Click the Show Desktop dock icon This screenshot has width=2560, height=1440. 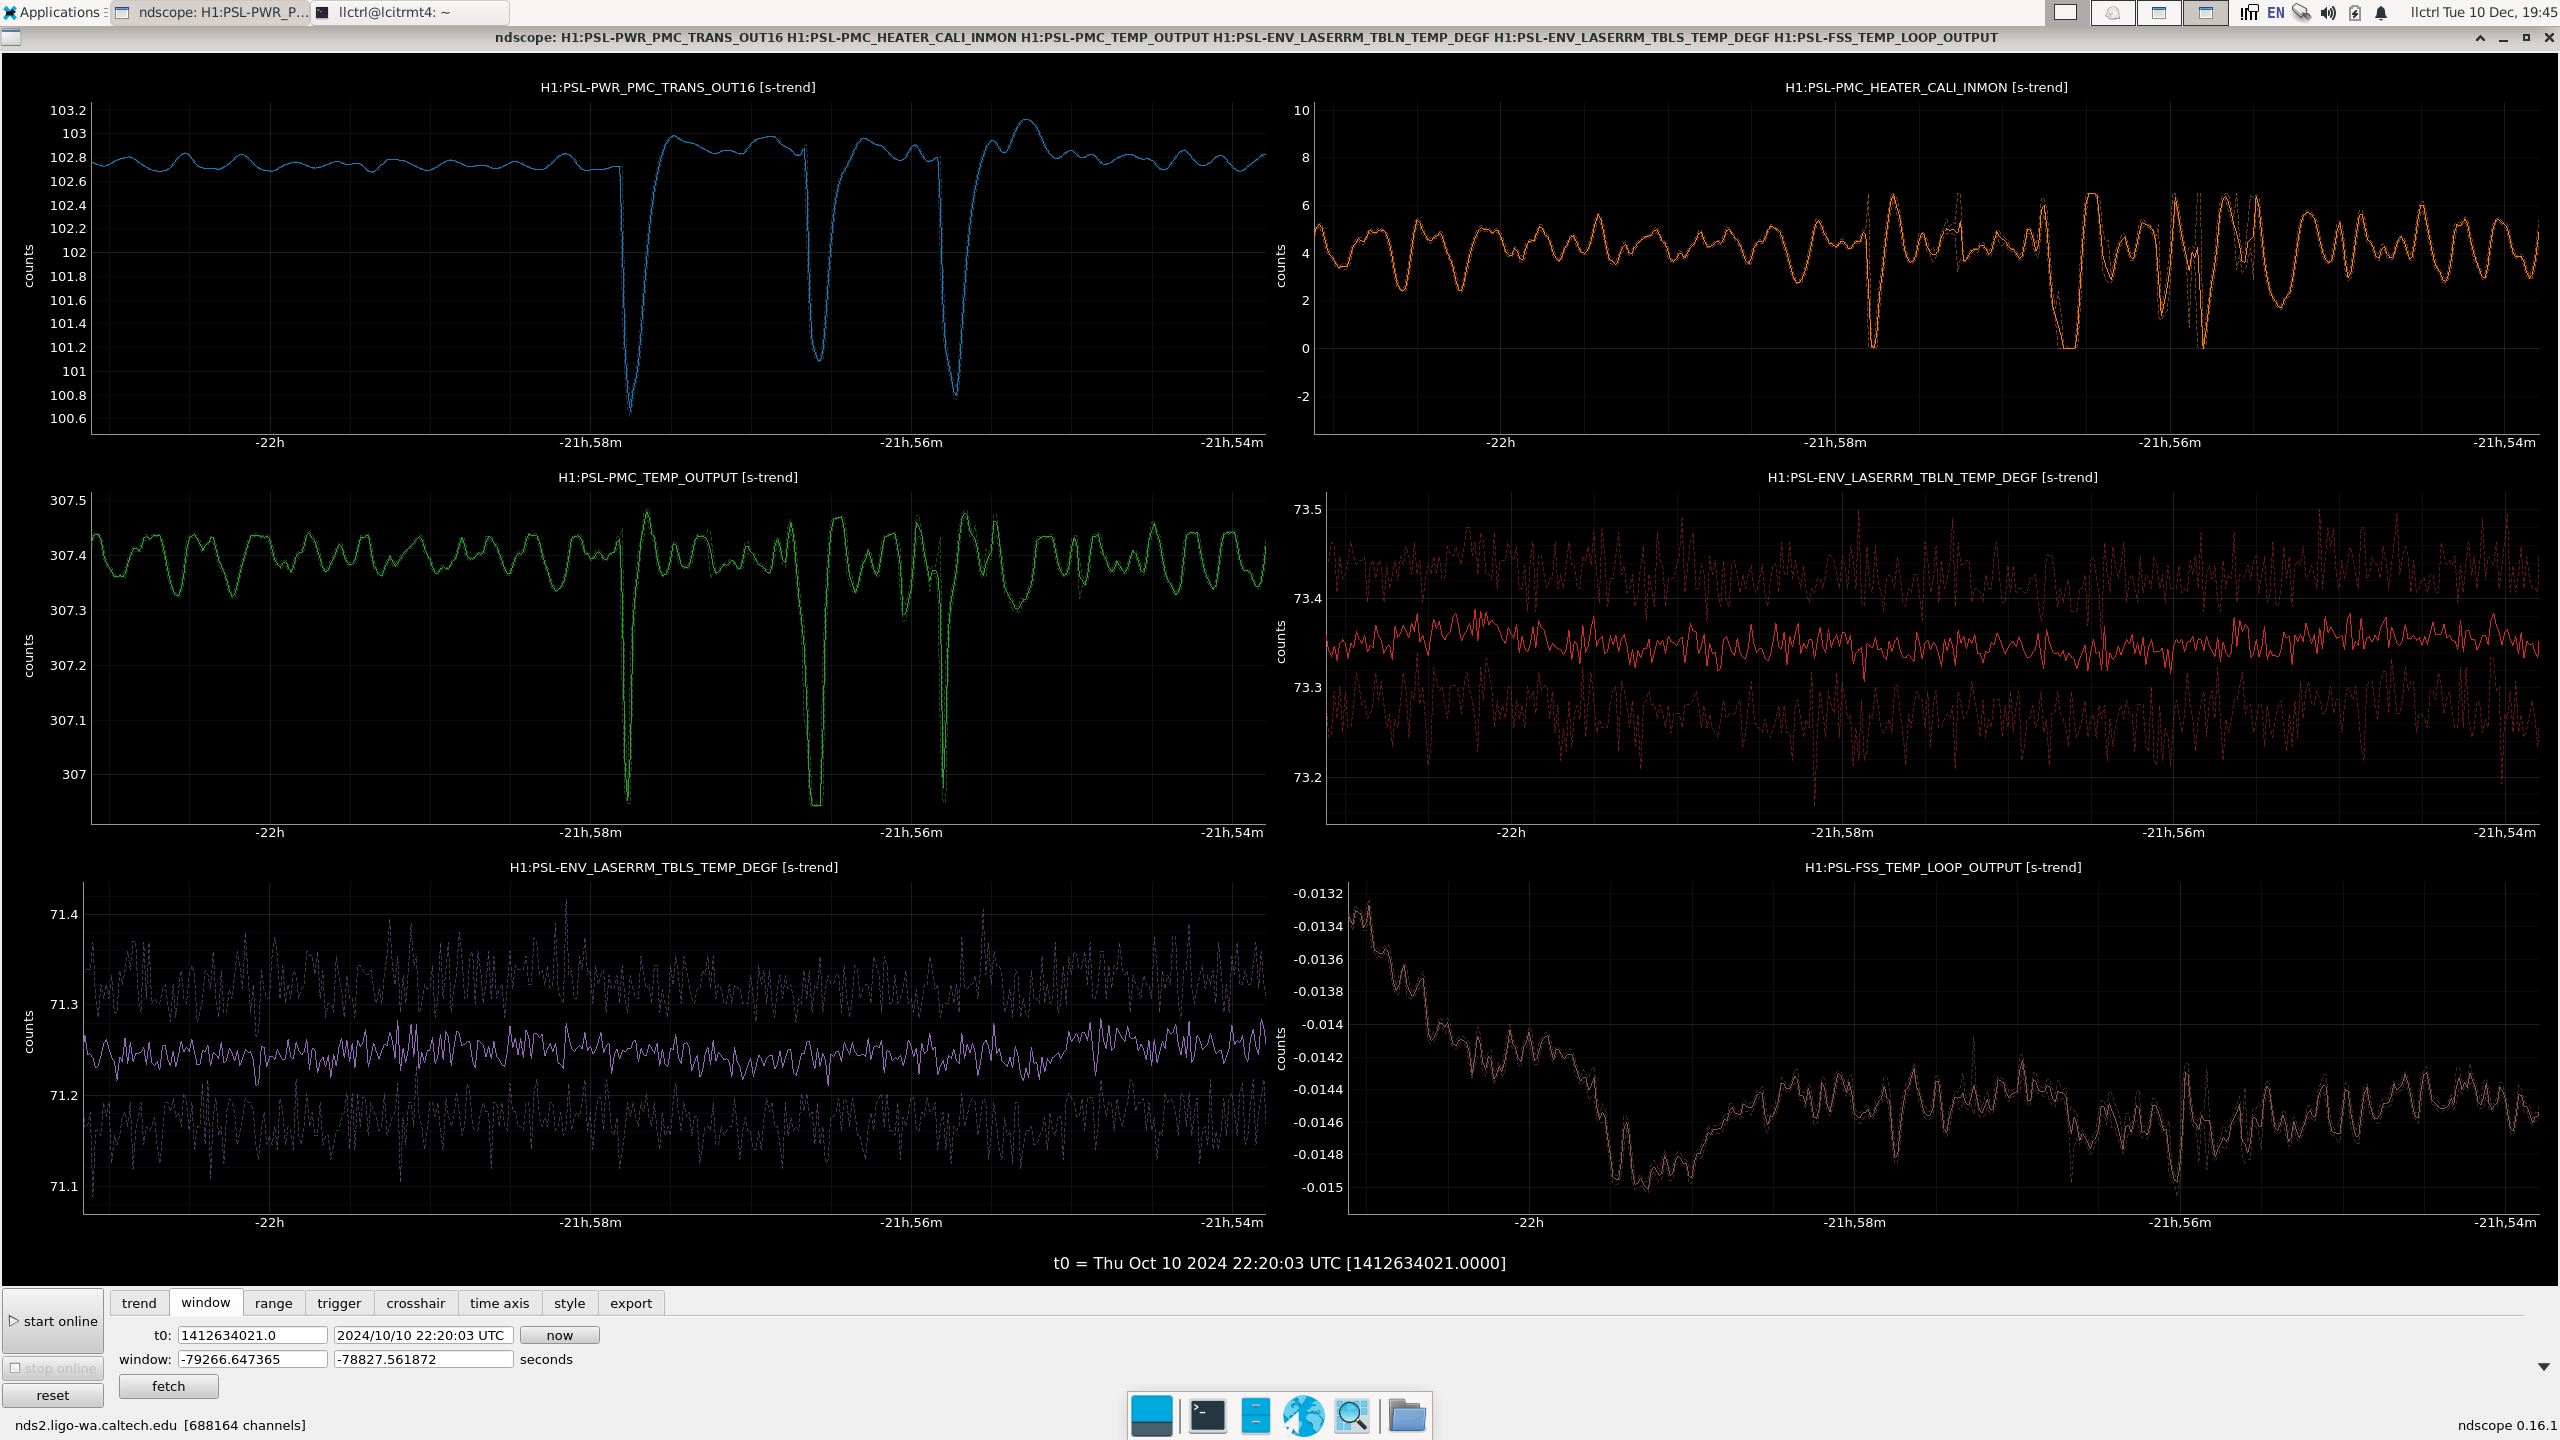pyautogui.click(x=1151, y=1416)
